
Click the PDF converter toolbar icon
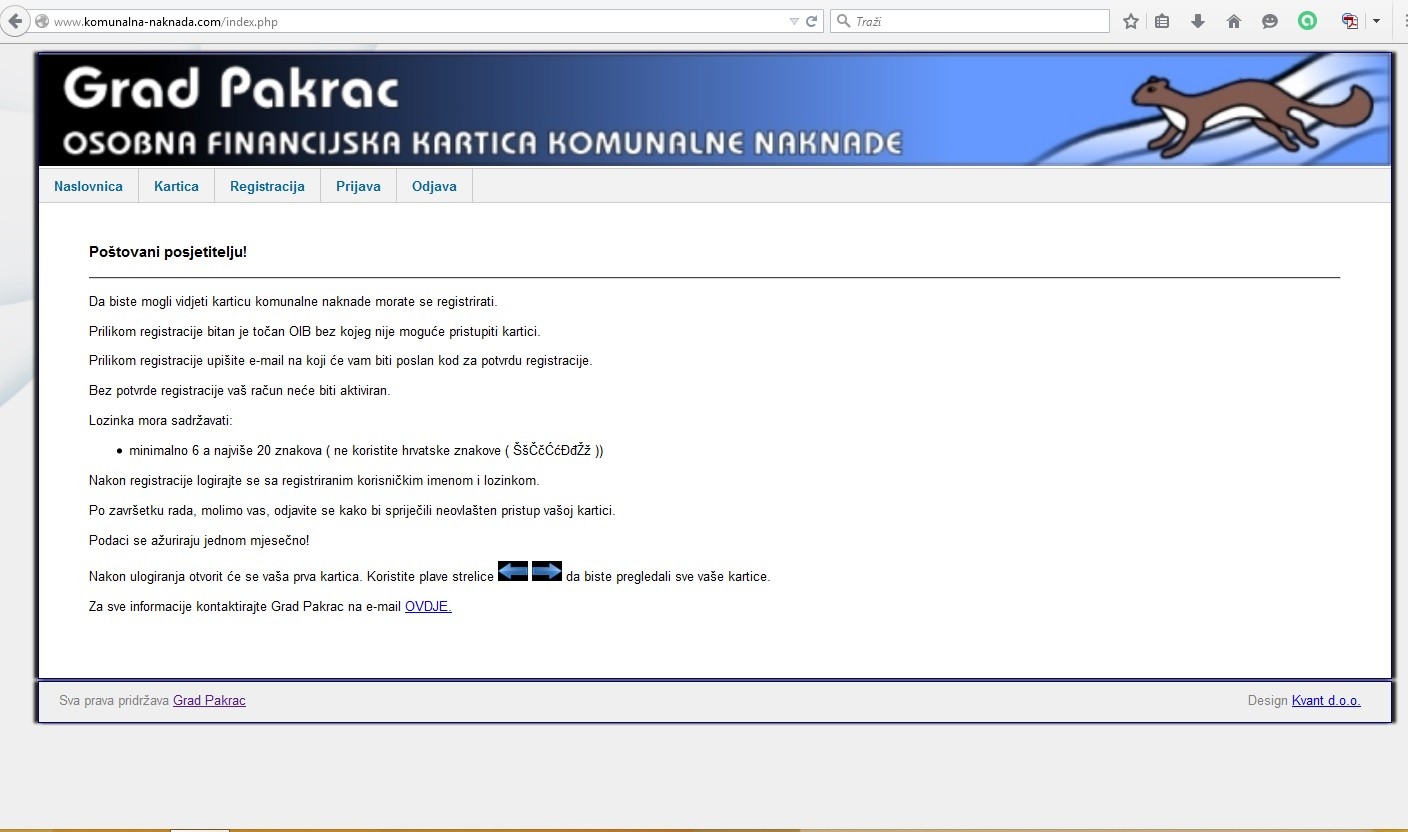1350,21
